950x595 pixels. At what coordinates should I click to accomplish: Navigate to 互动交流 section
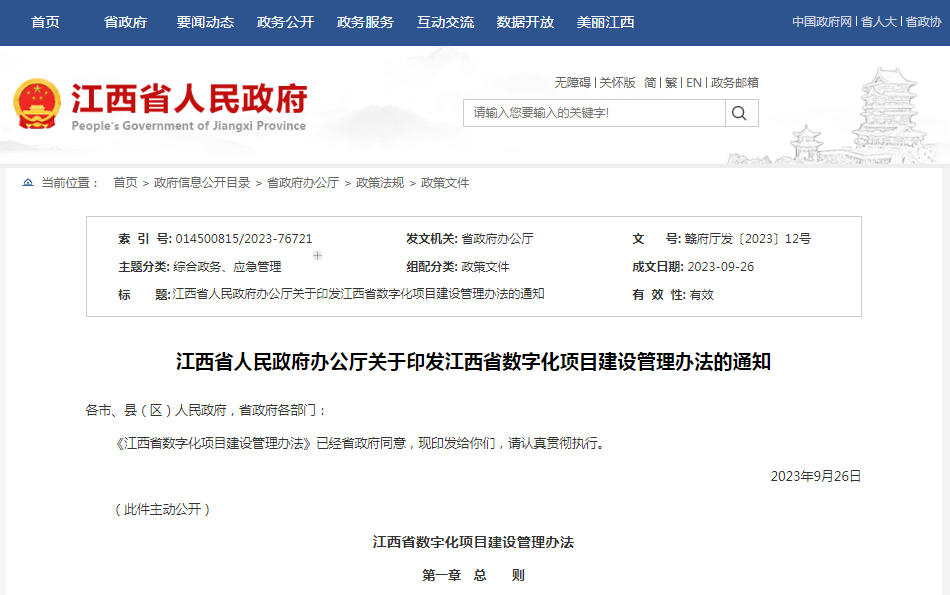[445, 22]
